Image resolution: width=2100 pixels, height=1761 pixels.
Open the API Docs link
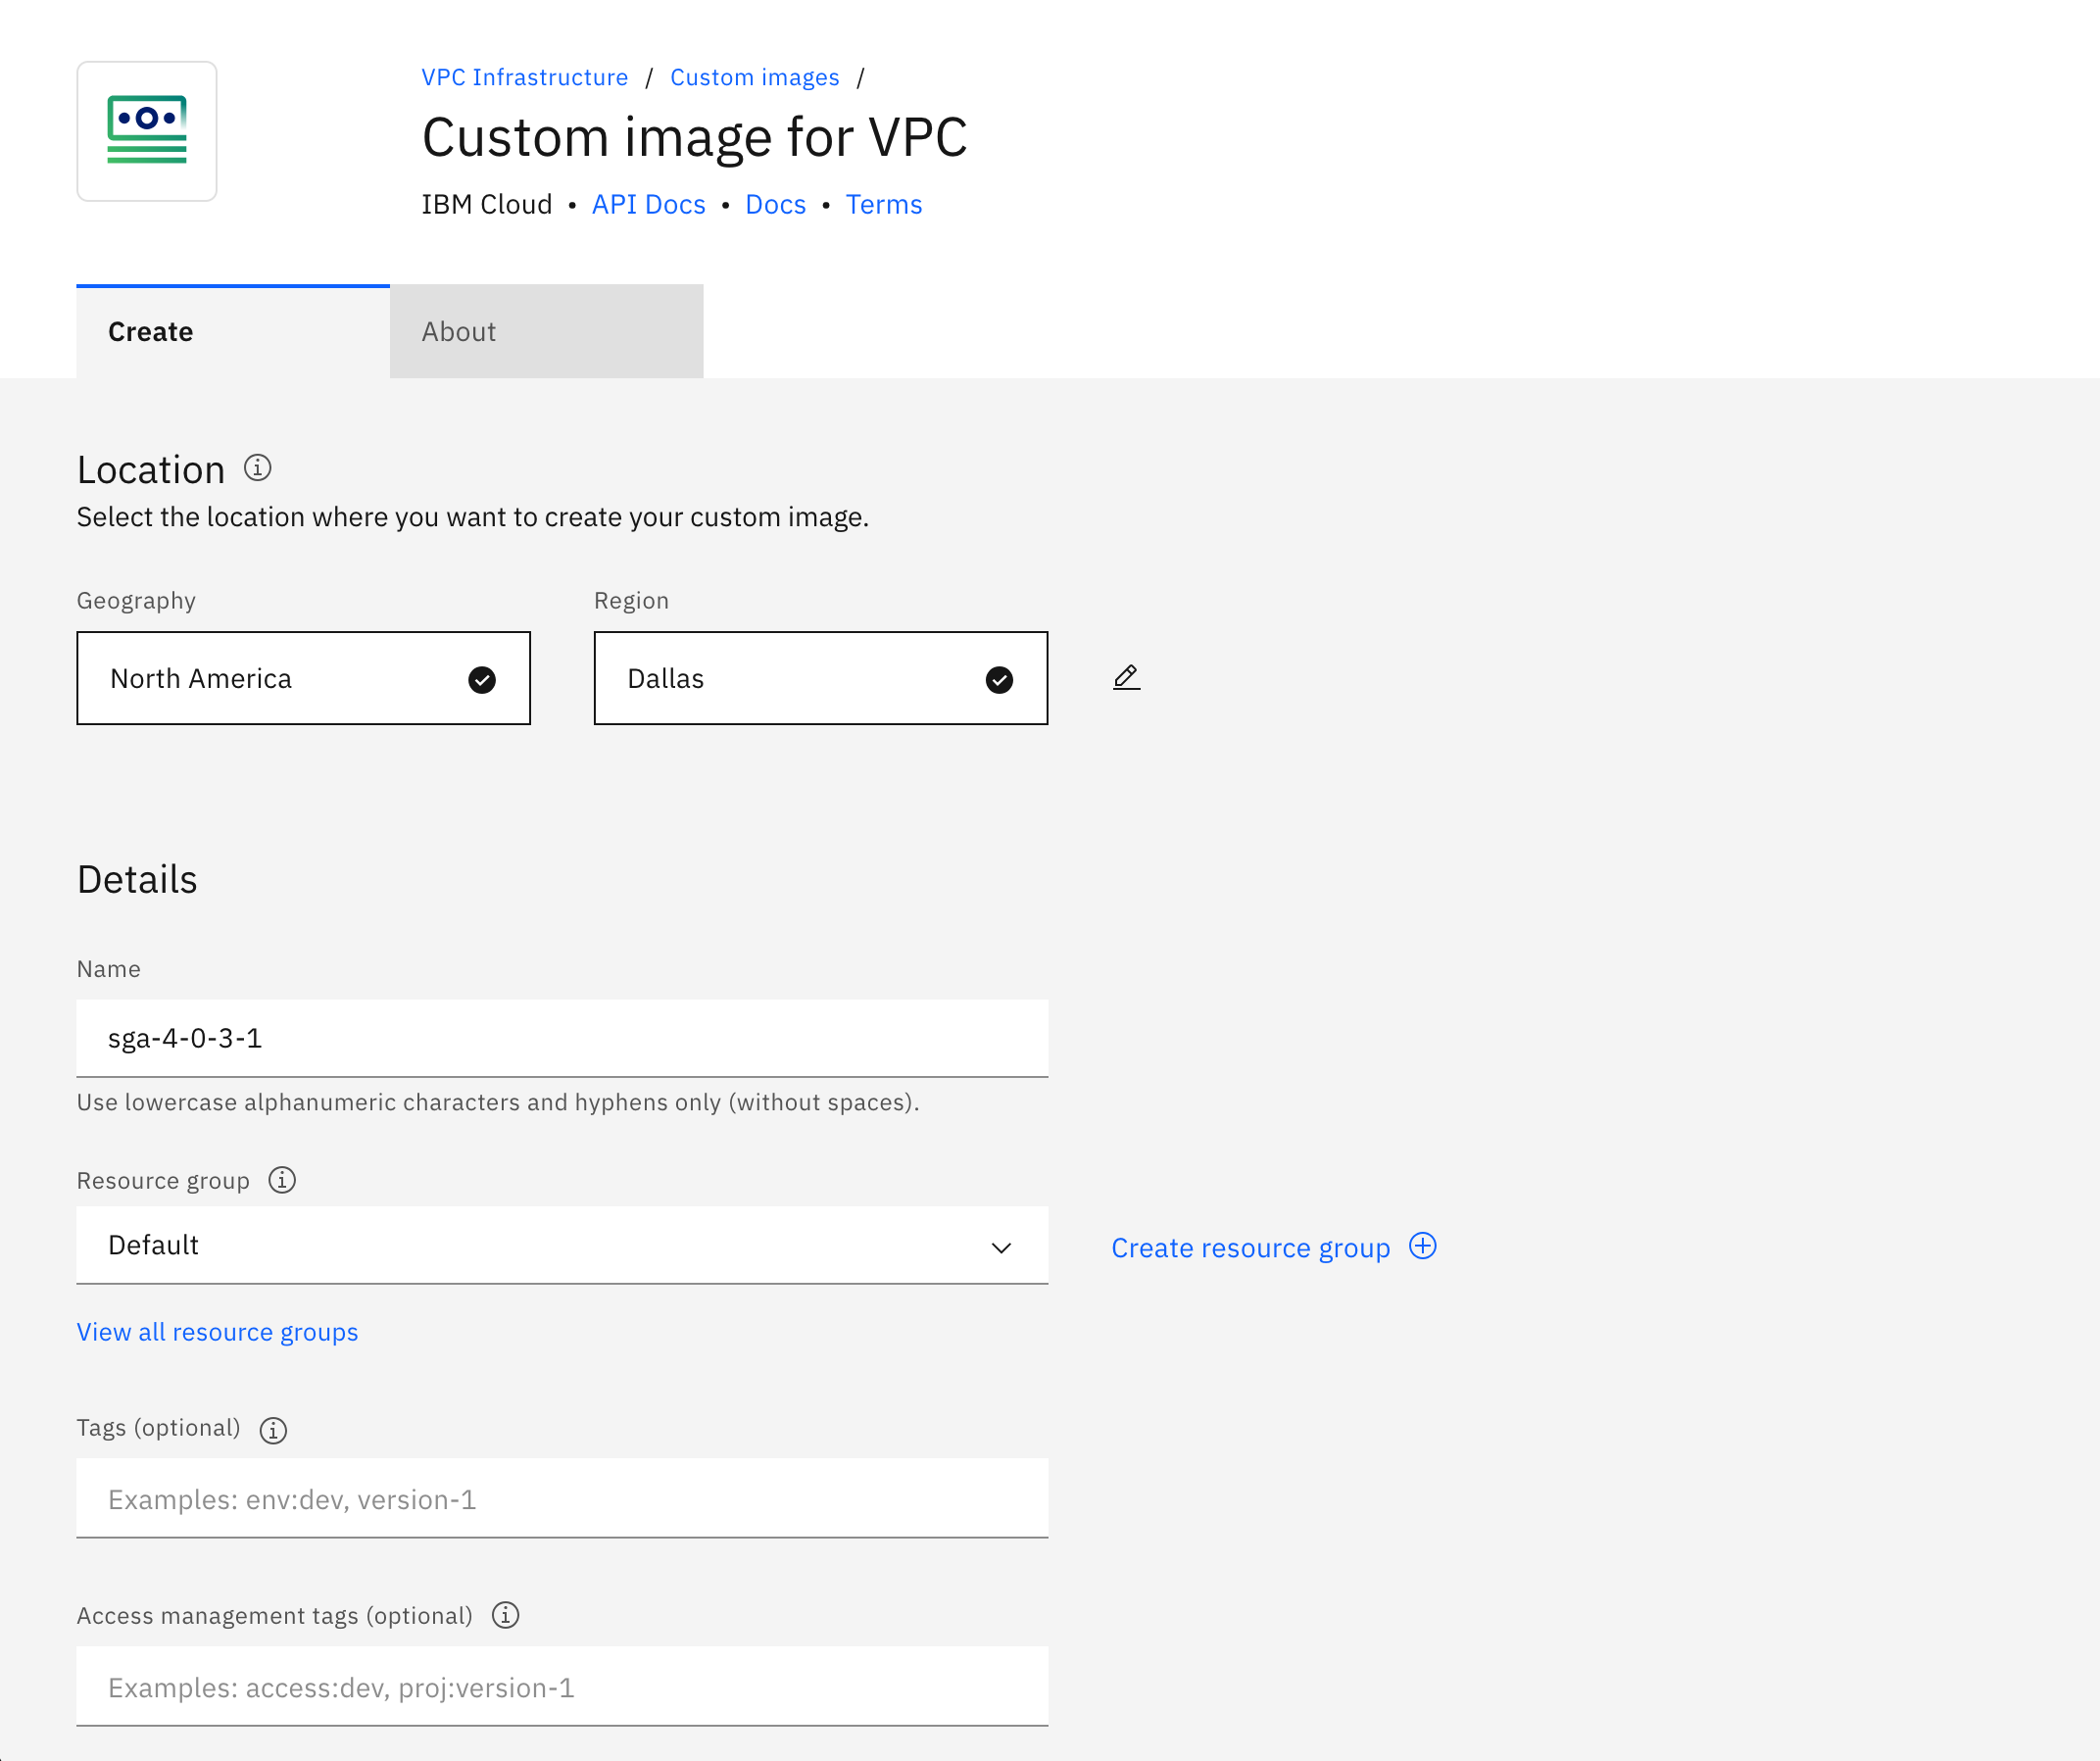(x=648, y=204)
